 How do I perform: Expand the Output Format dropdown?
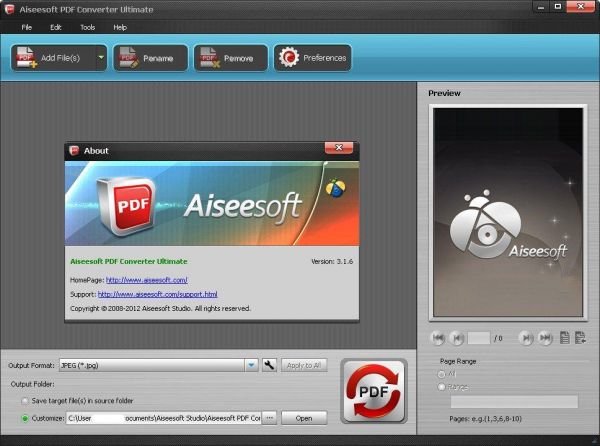click(251, 365)
